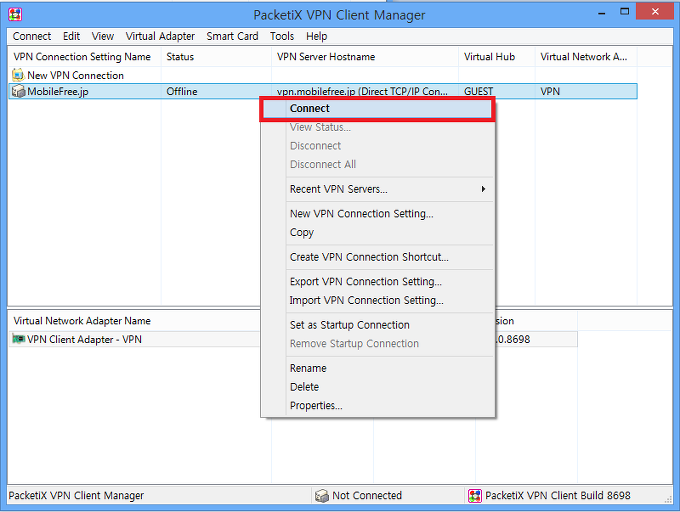Select Rename in the context menu
This screenshot has height=512, width=680.
coord(378,368)
